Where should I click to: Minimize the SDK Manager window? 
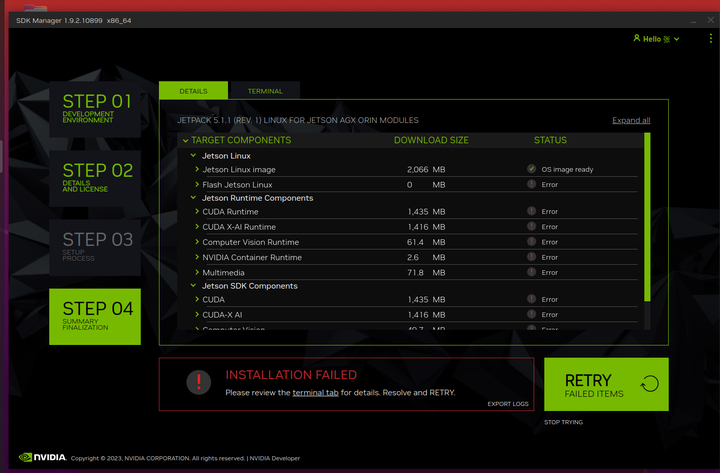click(x=693, y=21)
